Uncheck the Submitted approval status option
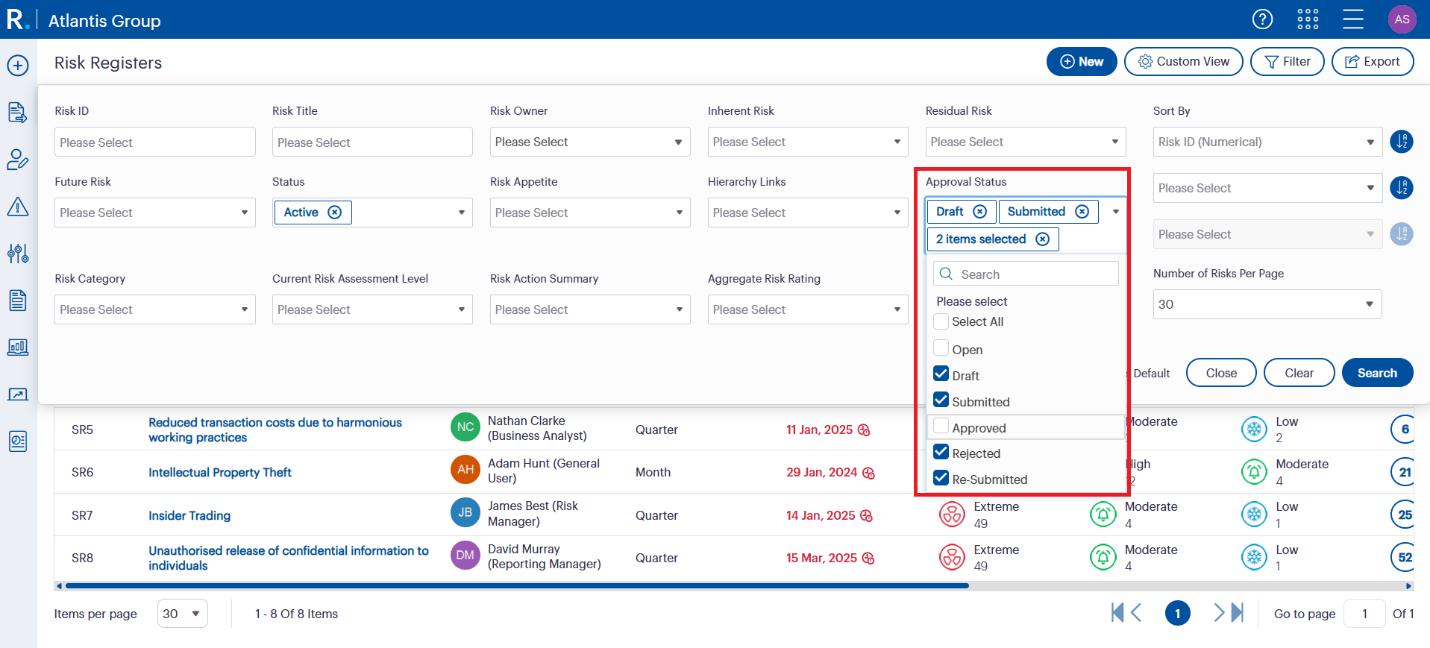The image size is (1430, 648). (x=941, y=400)
